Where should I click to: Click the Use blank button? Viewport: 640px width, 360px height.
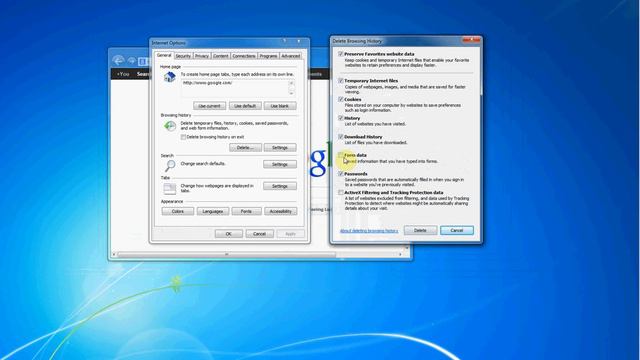click(280, 106)
